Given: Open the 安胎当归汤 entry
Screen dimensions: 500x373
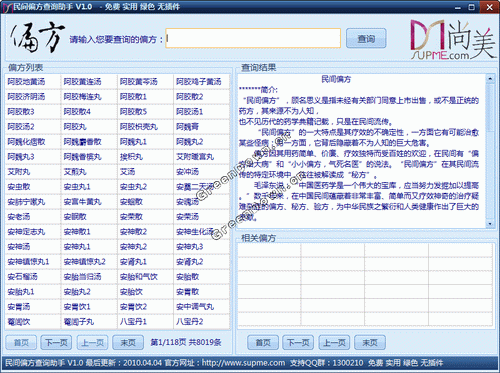Looking at the screenshot, I should [x=82, y=277].
